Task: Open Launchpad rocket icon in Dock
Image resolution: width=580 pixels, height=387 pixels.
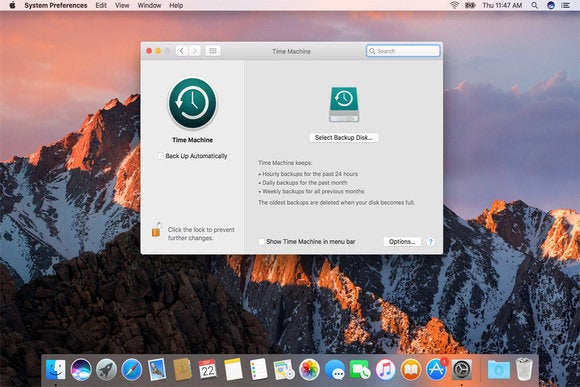Action: (106, 369)
